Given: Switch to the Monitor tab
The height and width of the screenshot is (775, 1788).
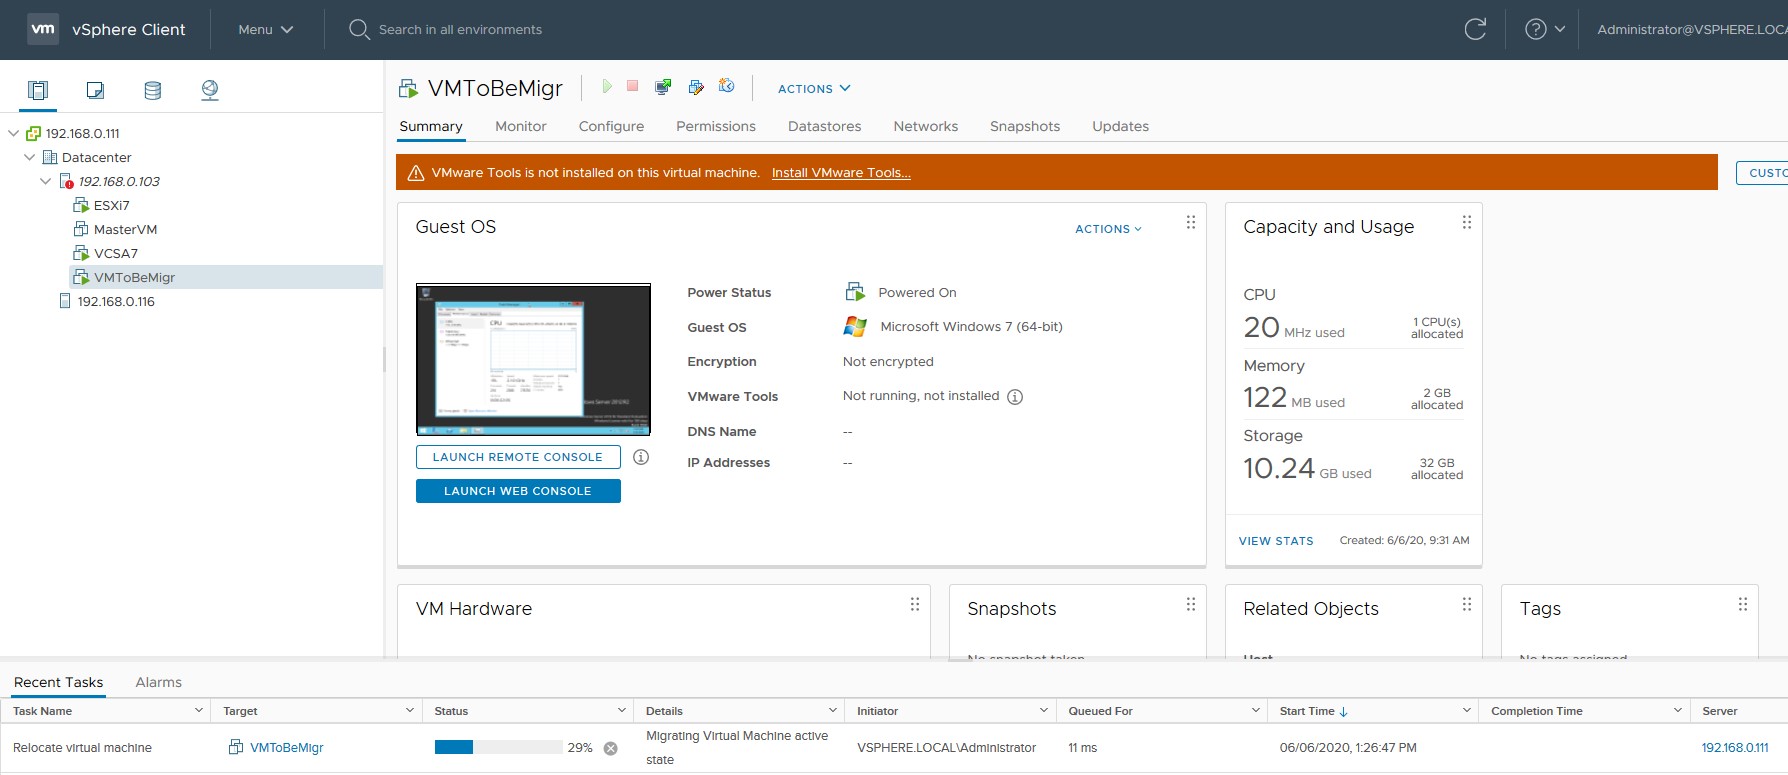Looking at the screenshot, I should (521, 126).
